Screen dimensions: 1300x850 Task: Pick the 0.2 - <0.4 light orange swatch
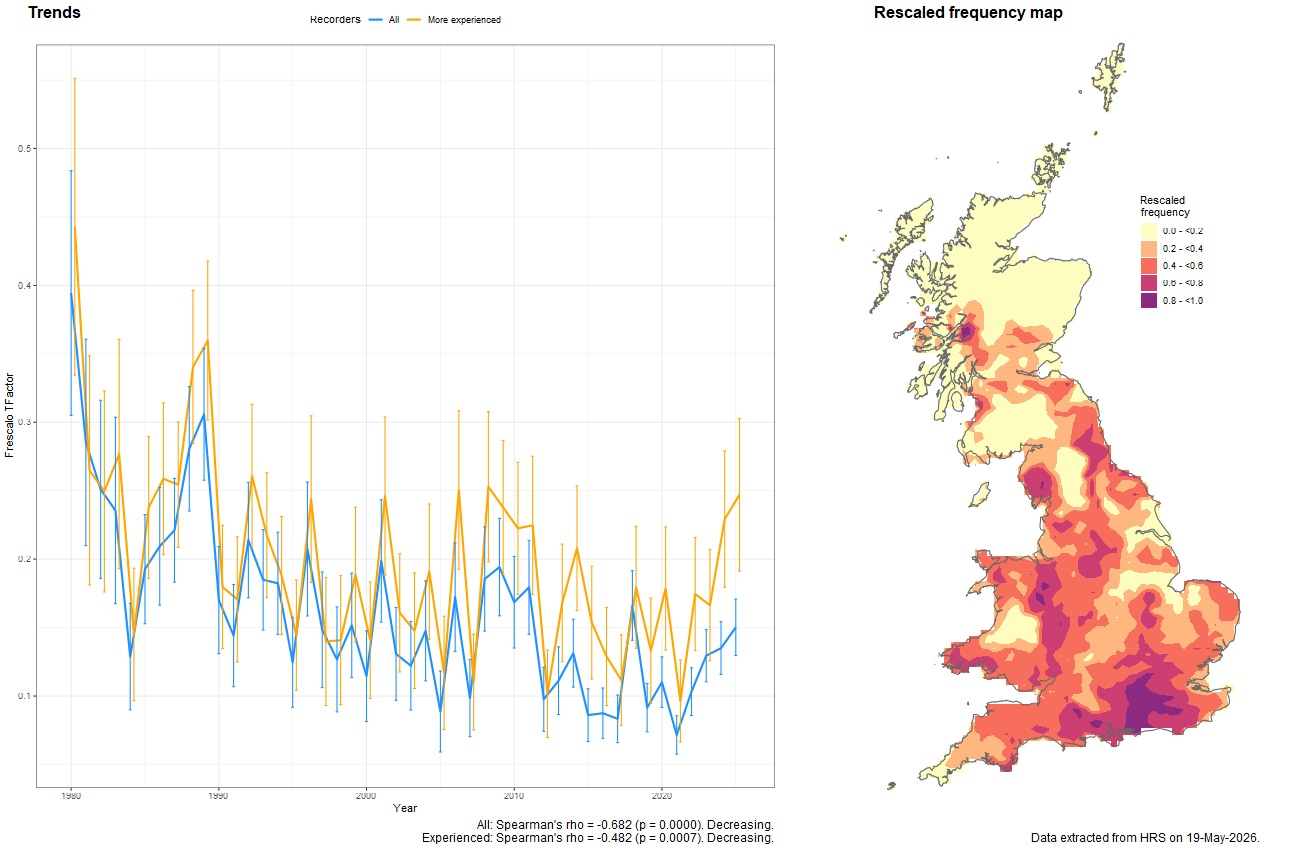click(1149, 248)
